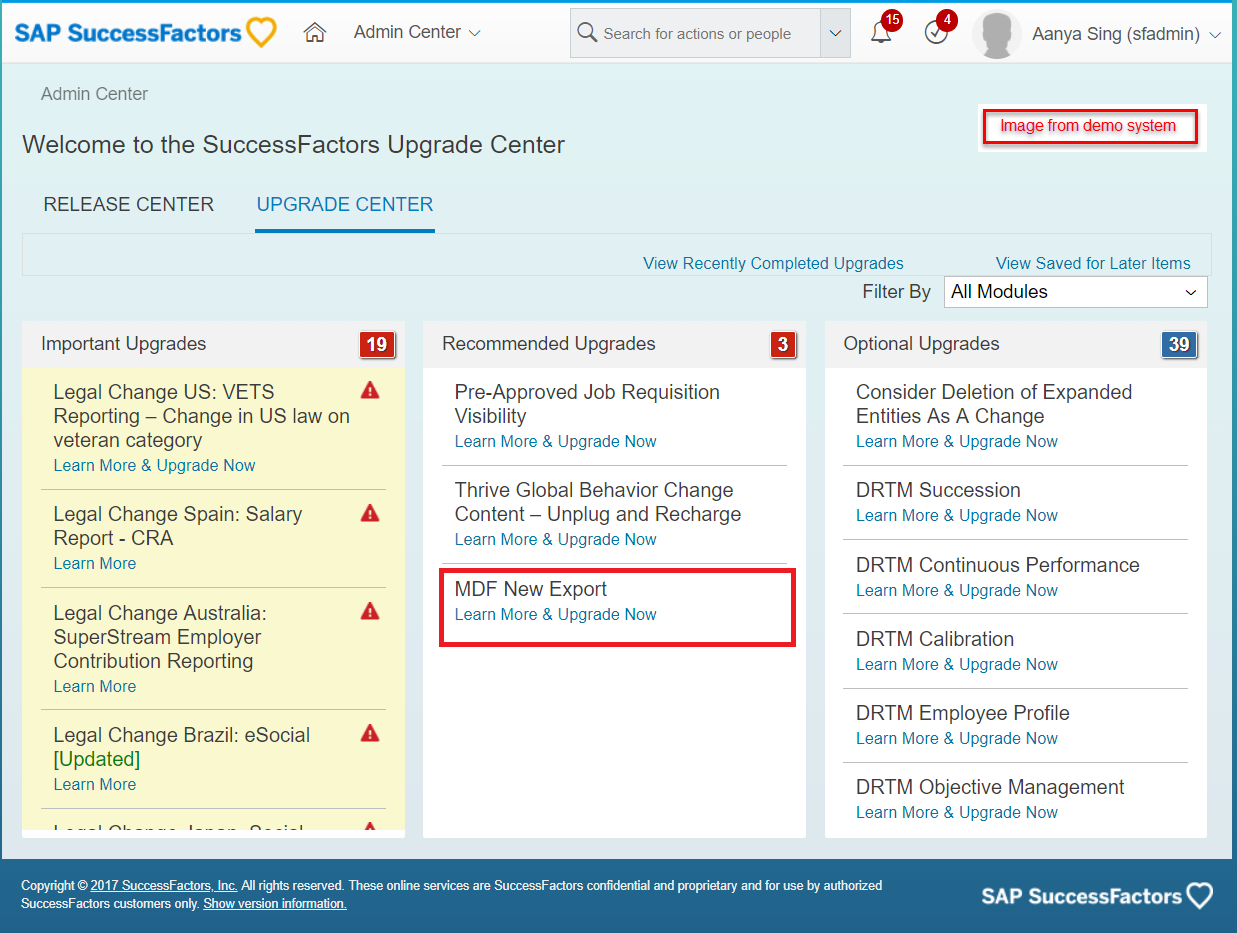Image resolution: width=1237 pixels, height=933 pixels.
Task: Click Learn More for DRTM Continuous Performance
Action: (x=957, y=590)
